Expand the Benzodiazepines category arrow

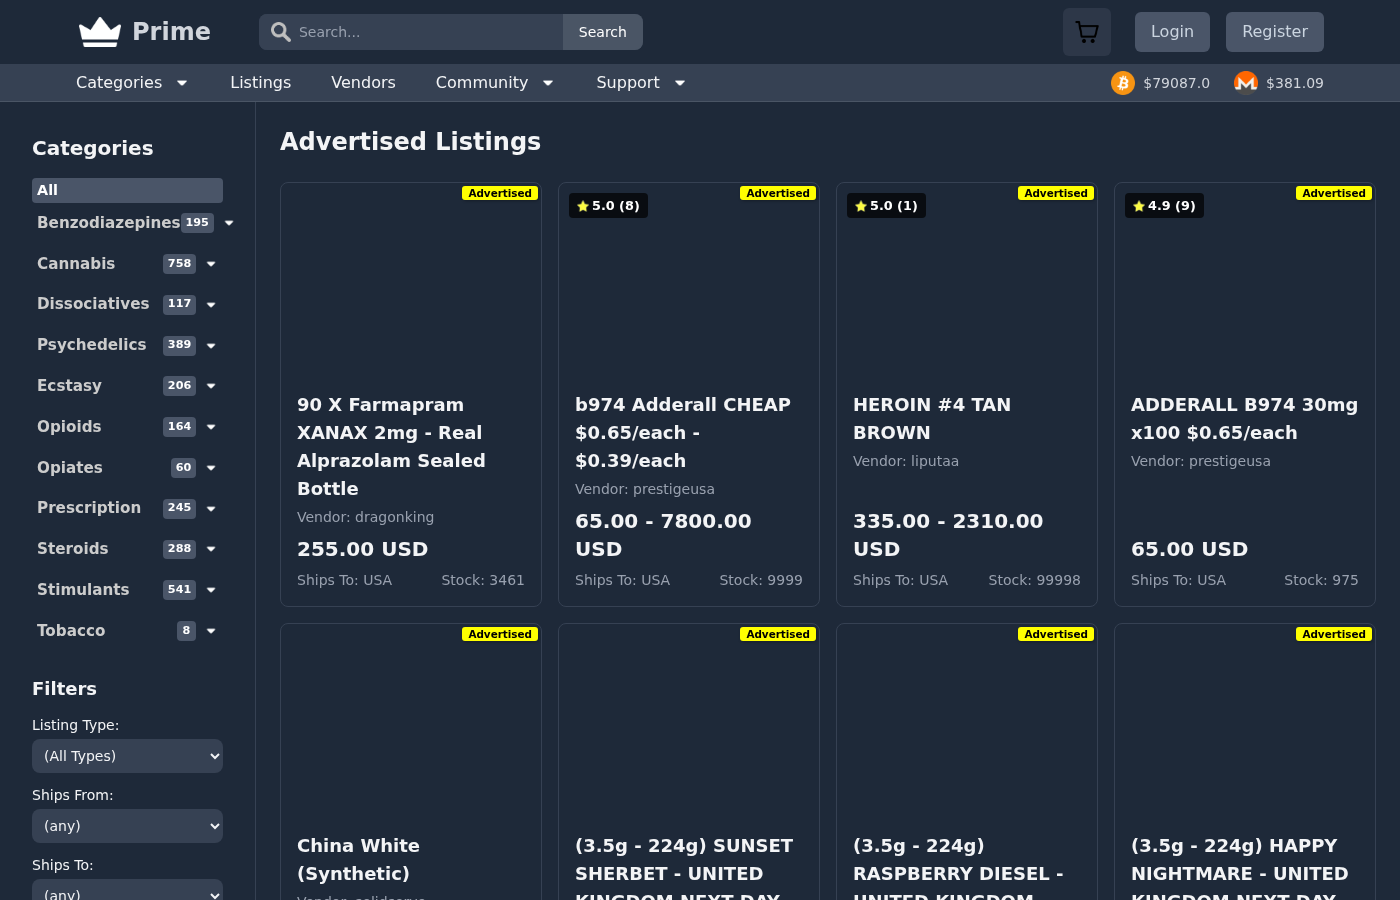(x=229, y=223)
